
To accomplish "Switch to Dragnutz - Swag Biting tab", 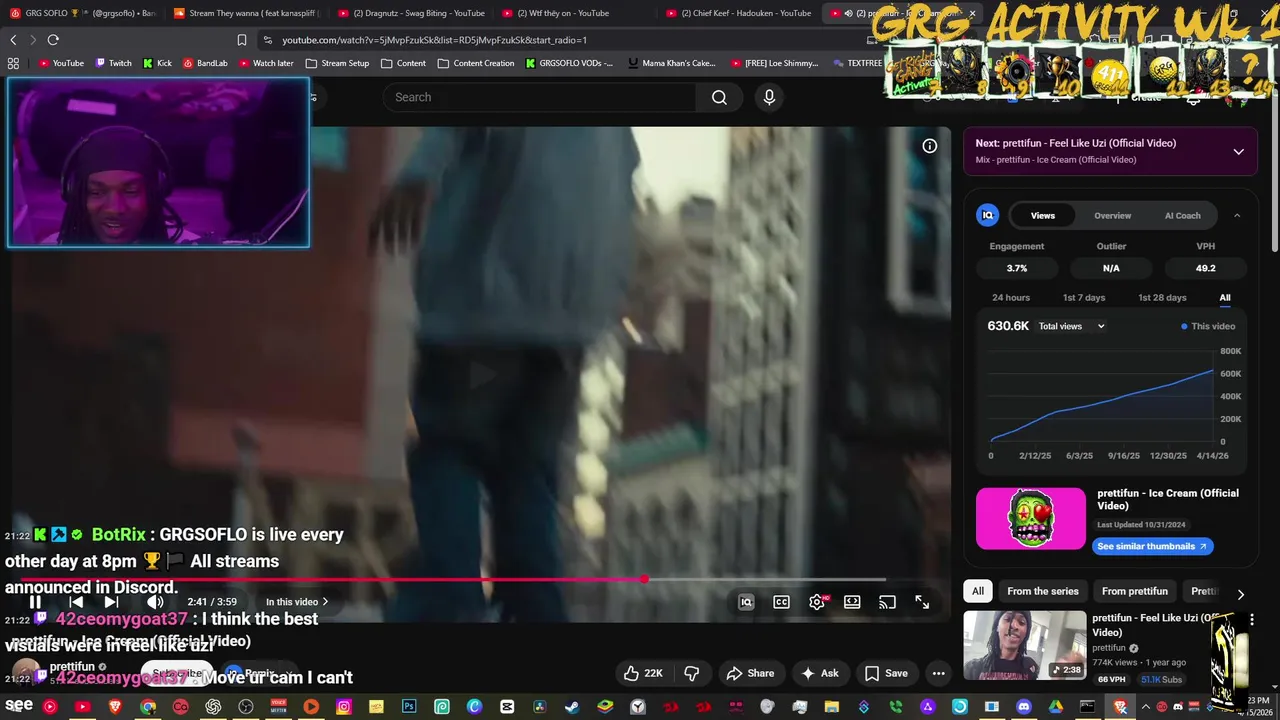I will 411,13.
